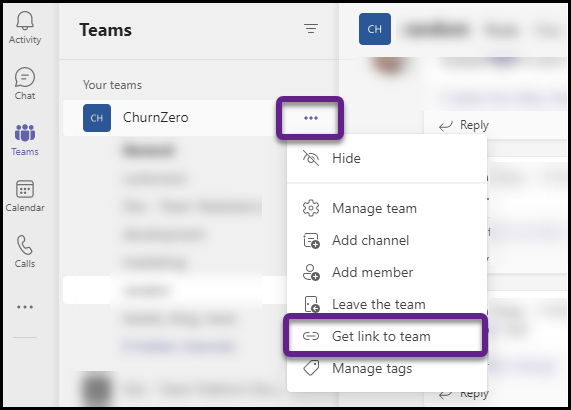
Task: Open ChurnZero more options ellipsis
Action: click(311, 118)
